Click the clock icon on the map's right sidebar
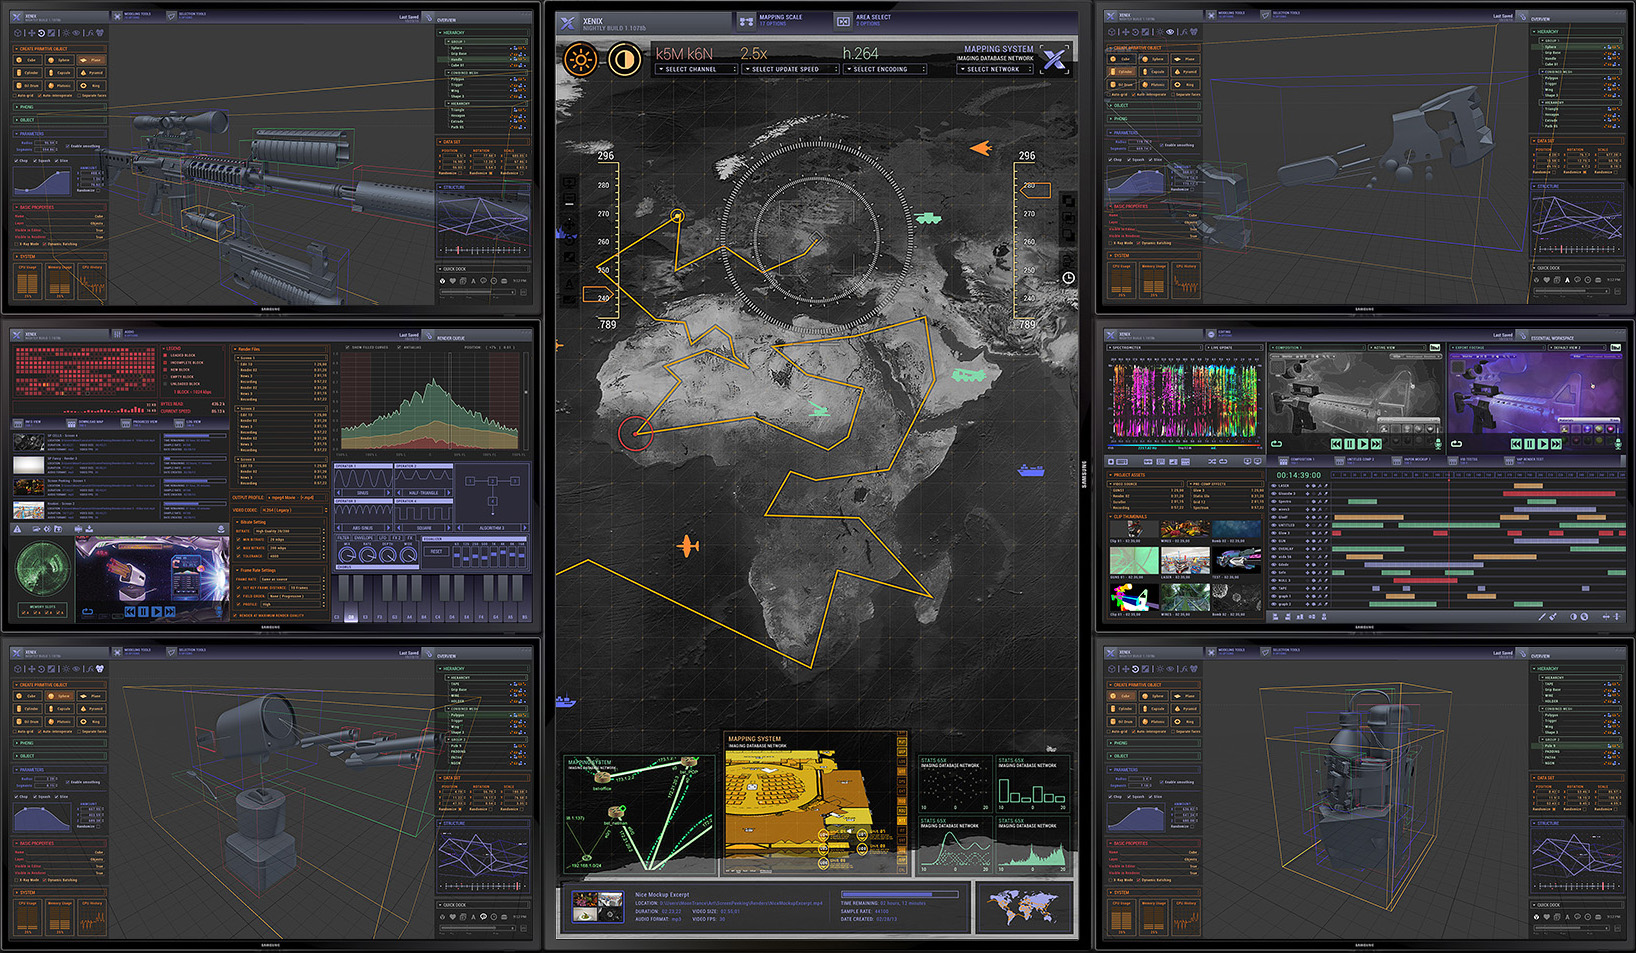The image size is (1636, 953). click(1068, 277)
